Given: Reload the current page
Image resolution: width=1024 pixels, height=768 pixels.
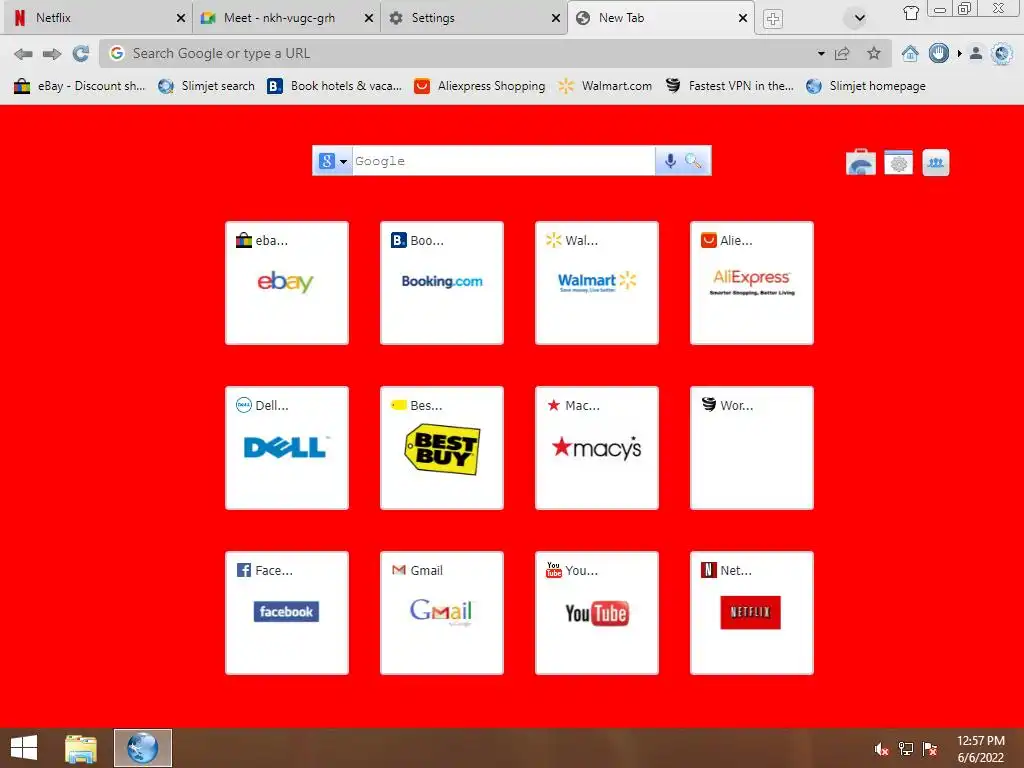Looking at the screenshot, I should pyautogui.click(x=80, y=54).
